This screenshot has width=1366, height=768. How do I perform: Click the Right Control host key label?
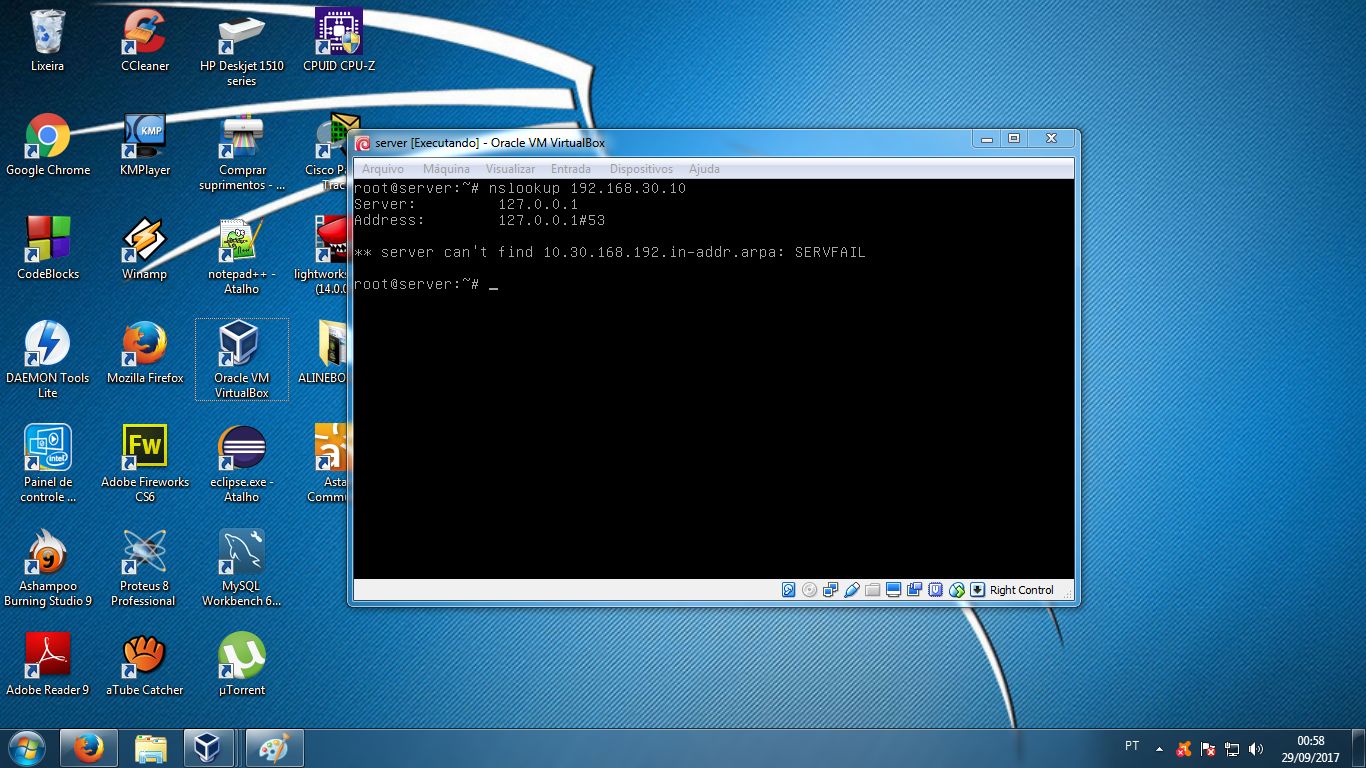coord(1022,590)
